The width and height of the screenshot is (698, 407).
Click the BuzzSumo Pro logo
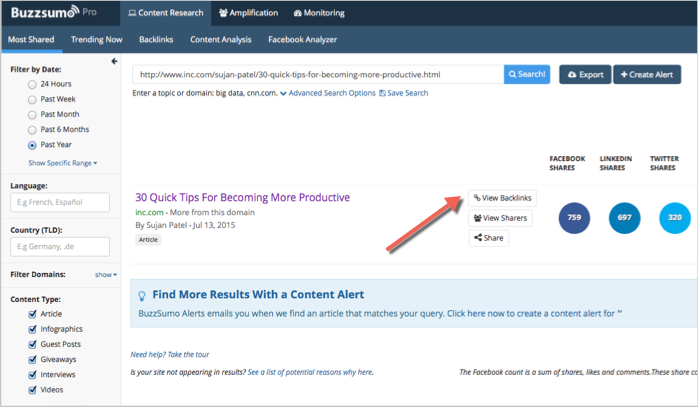pyautogui.click(x=53, y=12)
